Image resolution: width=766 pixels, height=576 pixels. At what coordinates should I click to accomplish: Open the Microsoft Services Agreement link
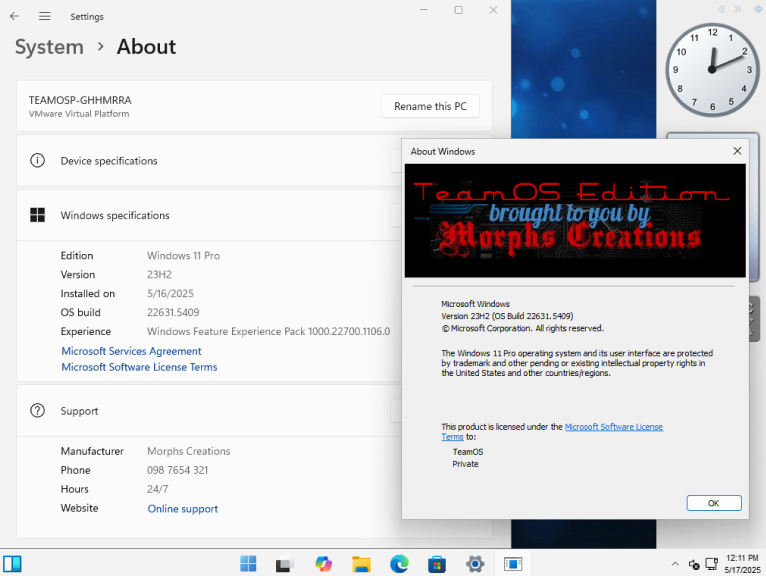pos(131,351)
